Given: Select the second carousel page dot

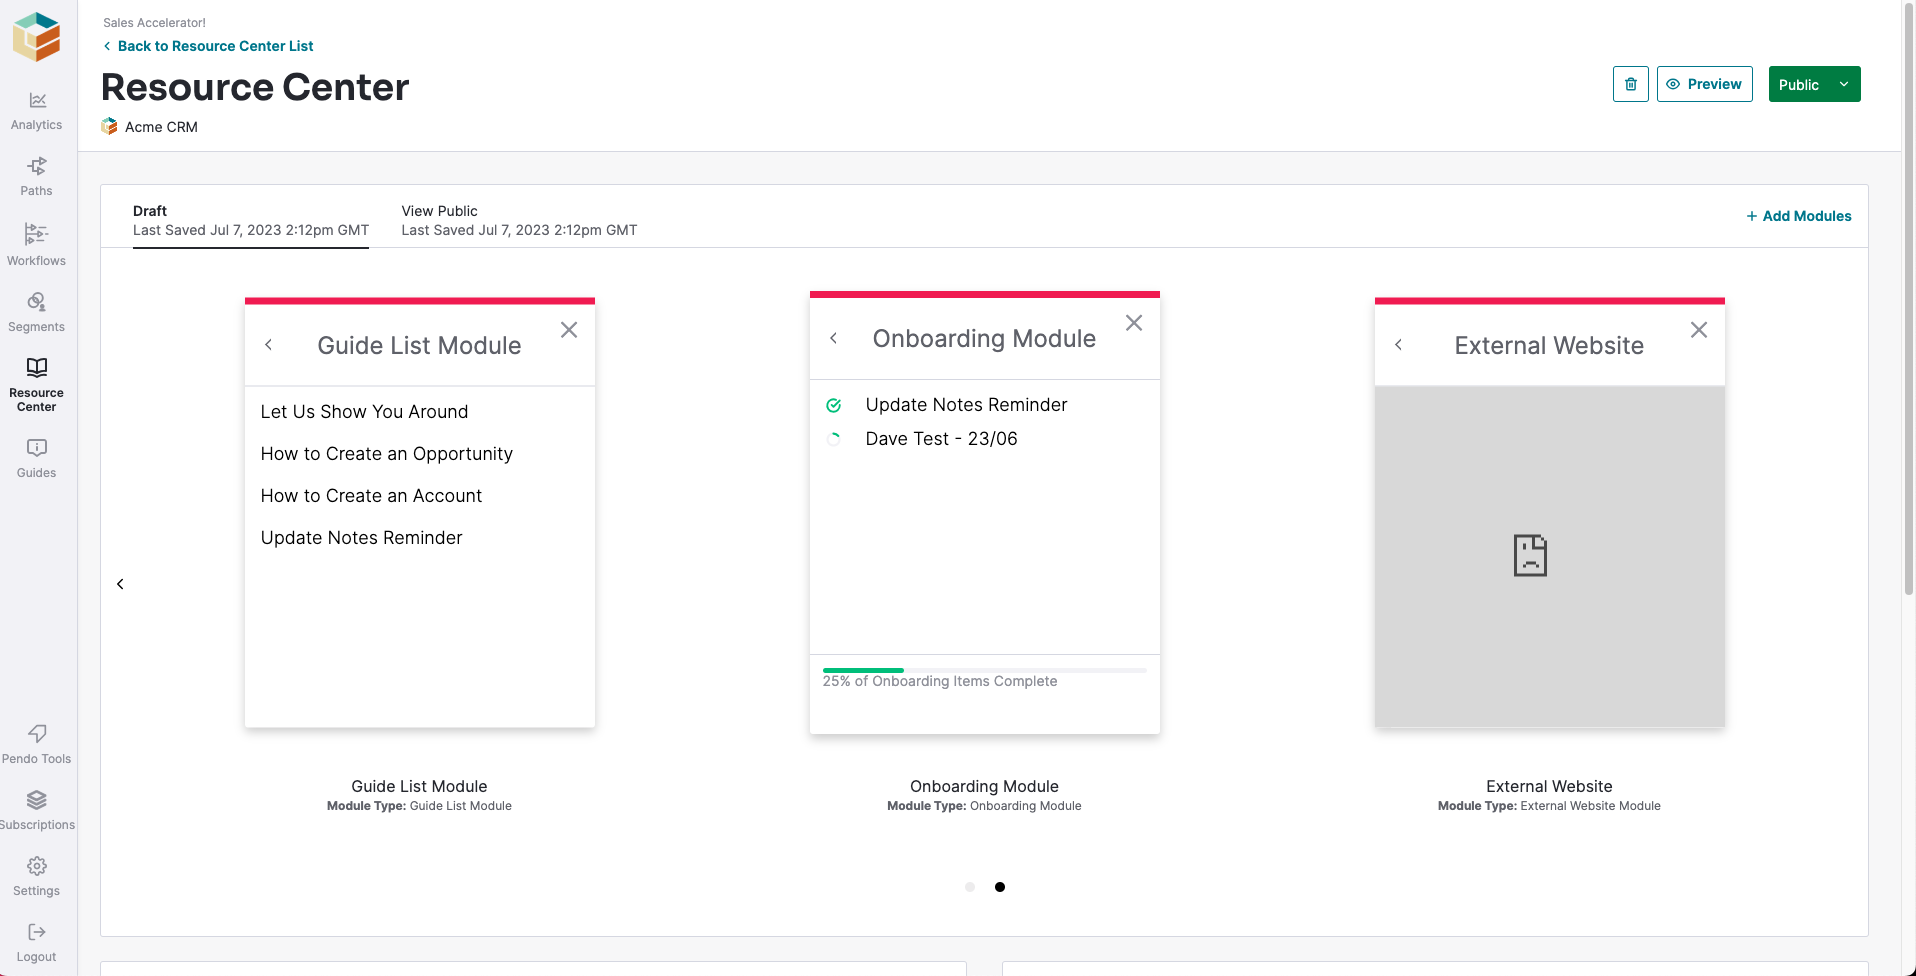Looking at the screenshot, I should (x=1000, y=887).
